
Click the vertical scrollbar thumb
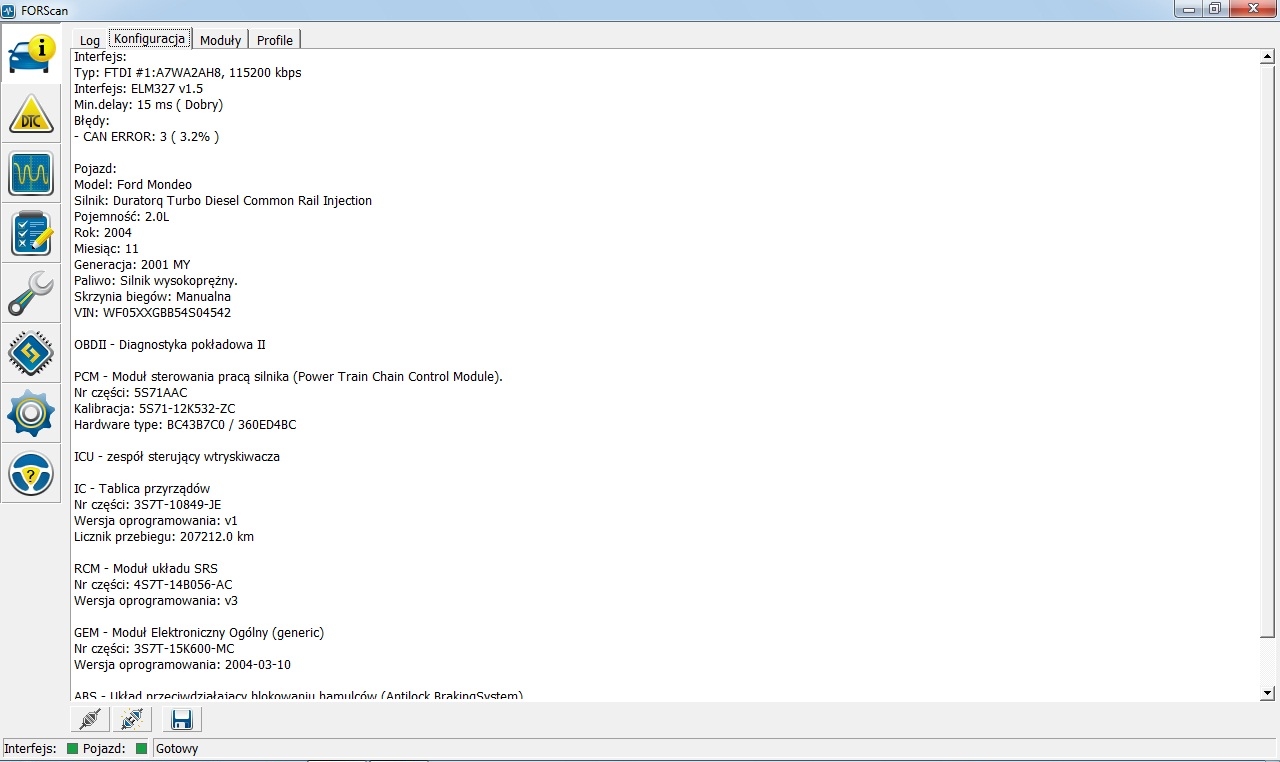tap(1267, 350)
